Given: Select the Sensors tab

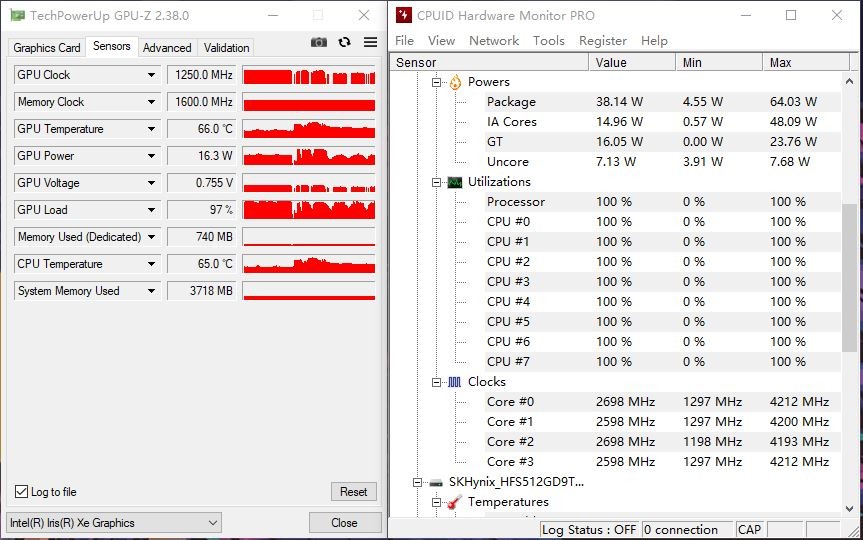Looking at the screenshot, I should pyautogui.click(x=112, y=46).
